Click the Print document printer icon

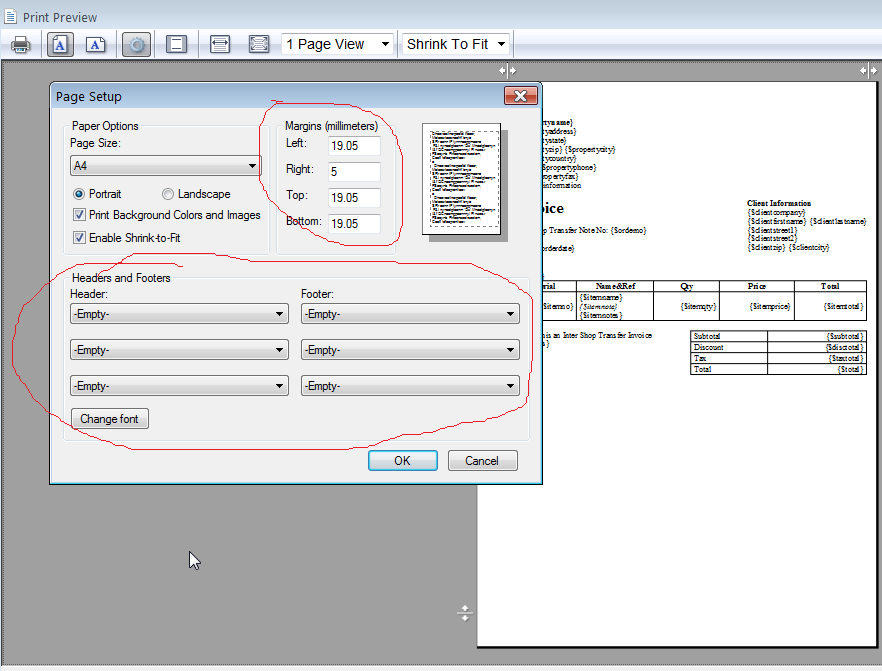tap(20, 44)
